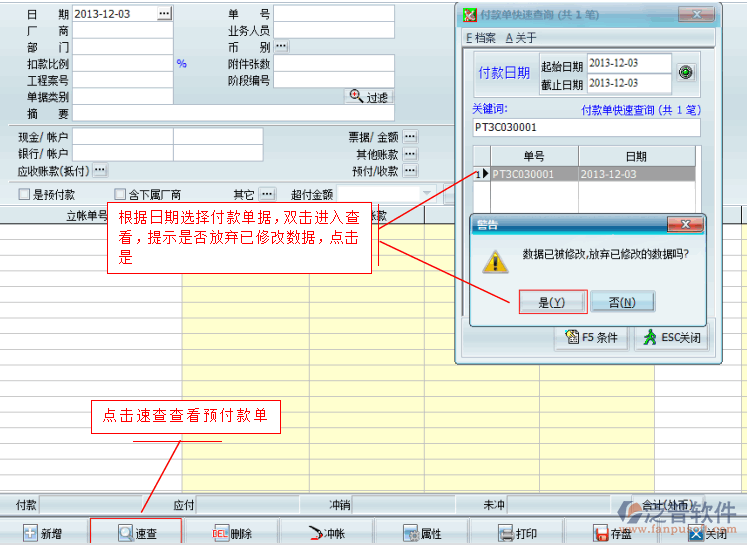Click 否(N) in the warning dialog
Viewport: 747px width, 545px height.
[621, 302]
